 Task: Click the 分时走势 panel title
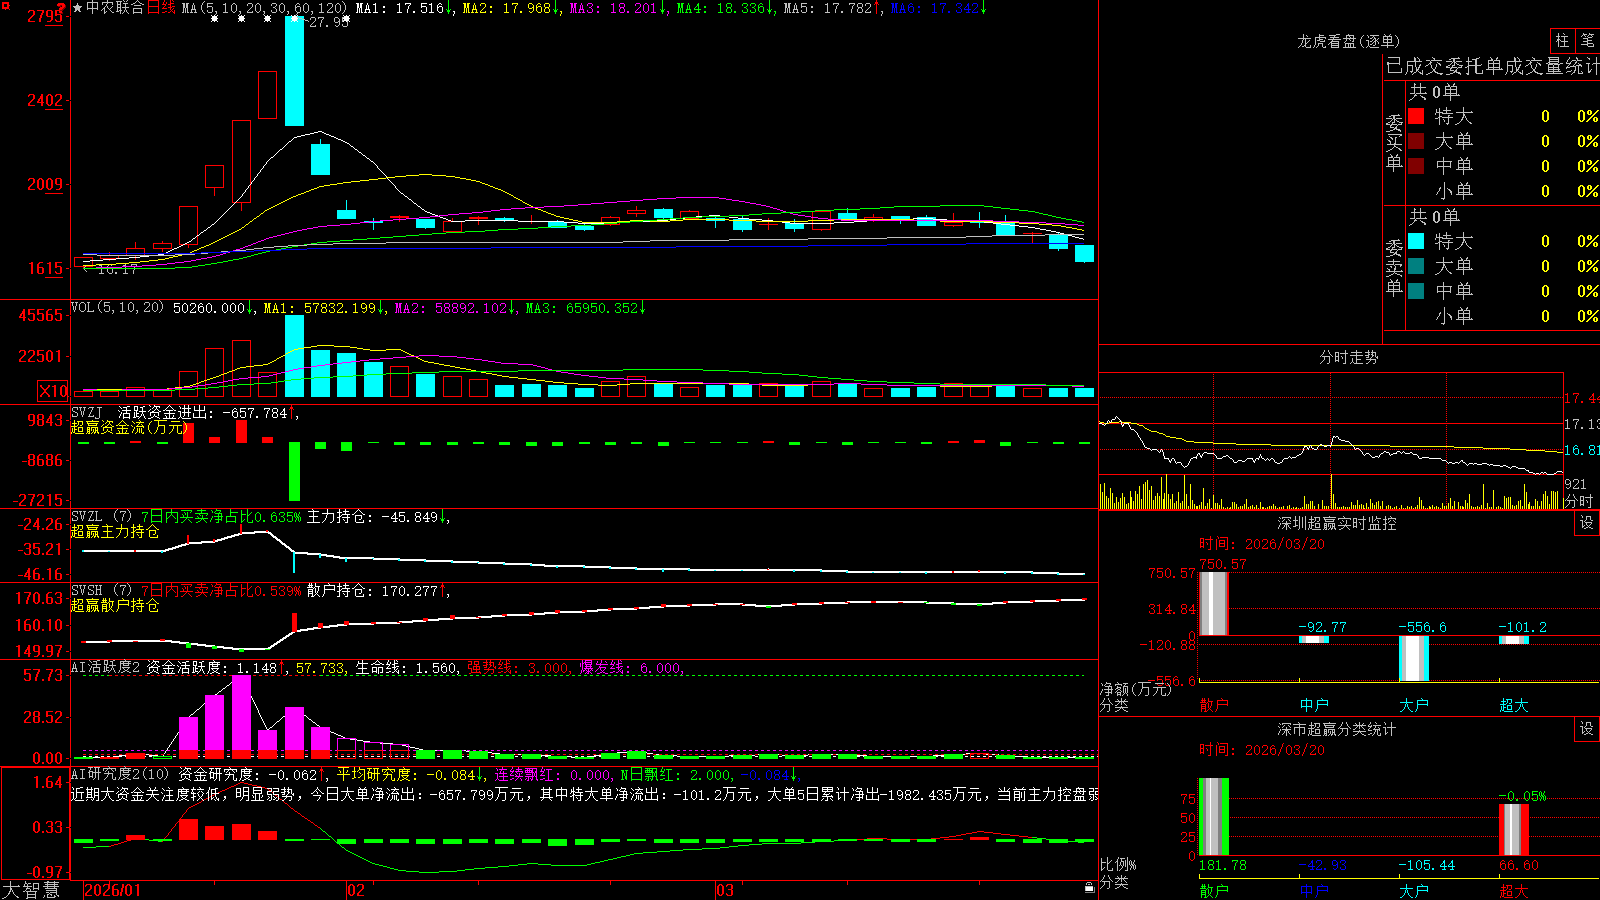(x=1348, y=357)
